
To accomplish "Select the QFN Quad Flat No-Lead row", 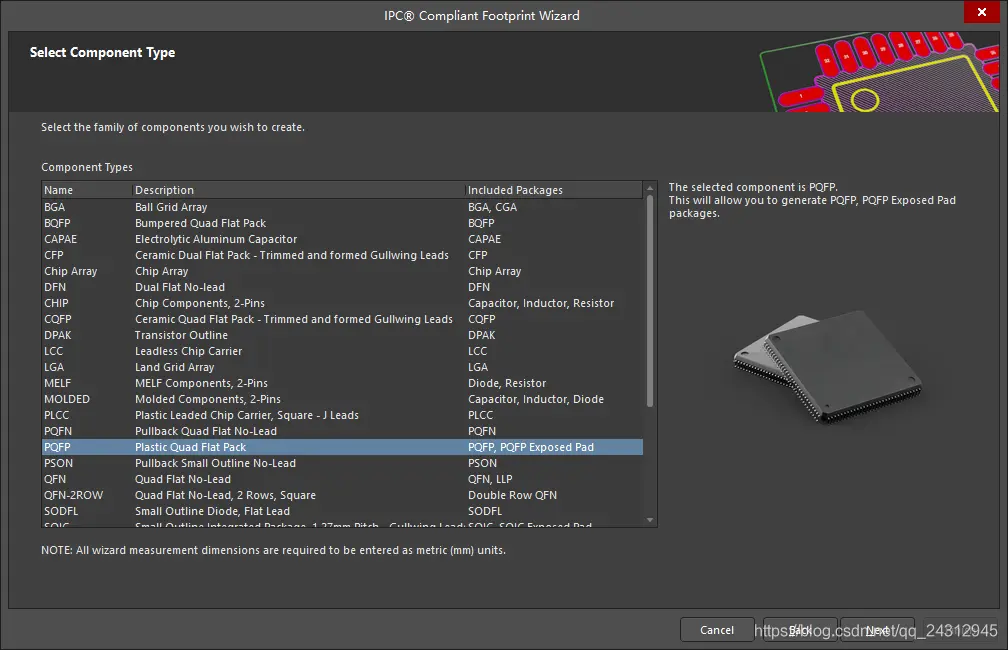I will pos(342,479).
